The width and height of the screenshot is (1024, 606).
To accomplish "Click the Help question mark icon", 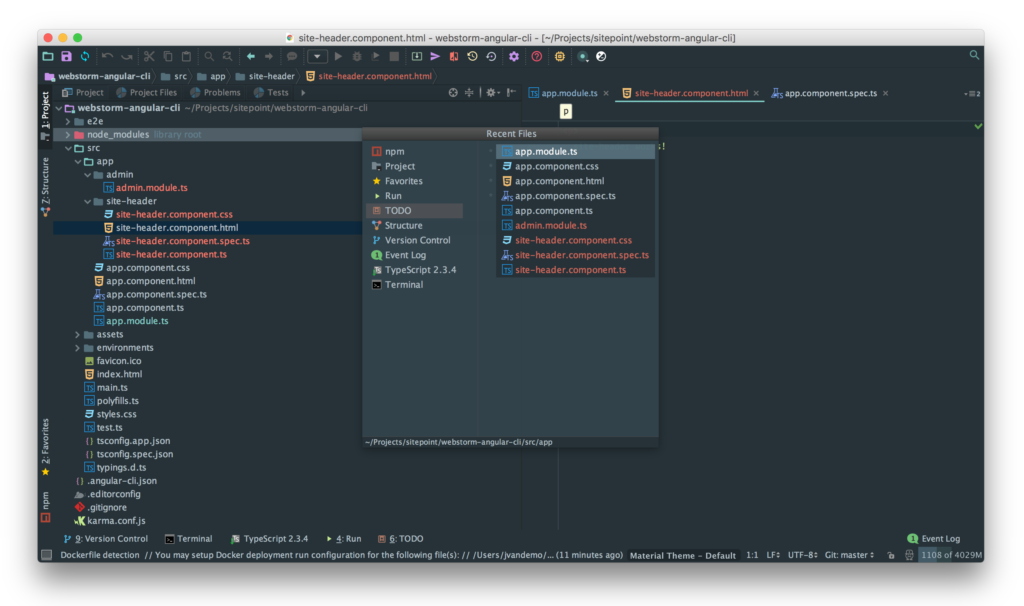I will (x=537, y=57).
